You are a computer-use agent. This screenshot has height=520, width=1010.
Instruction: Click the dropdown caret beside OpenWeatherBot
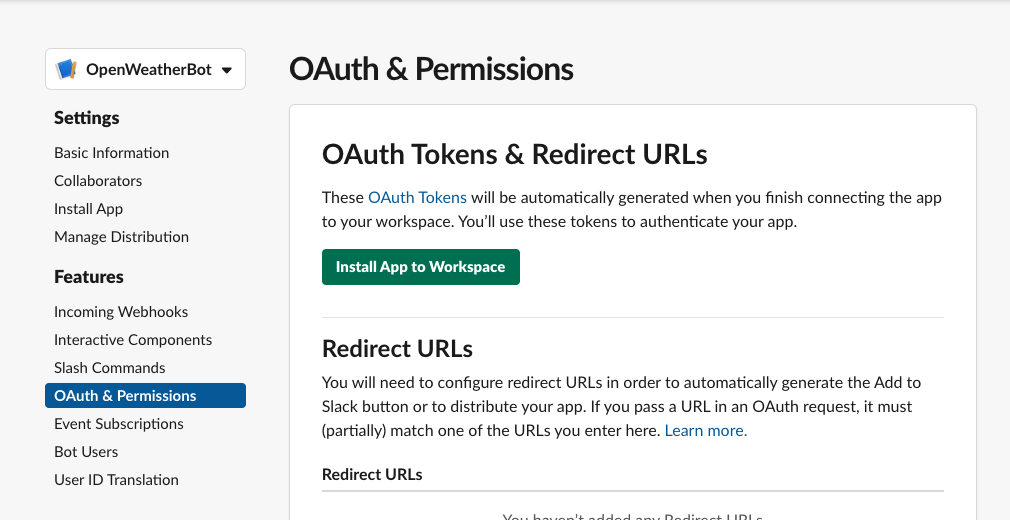[227, 70]
